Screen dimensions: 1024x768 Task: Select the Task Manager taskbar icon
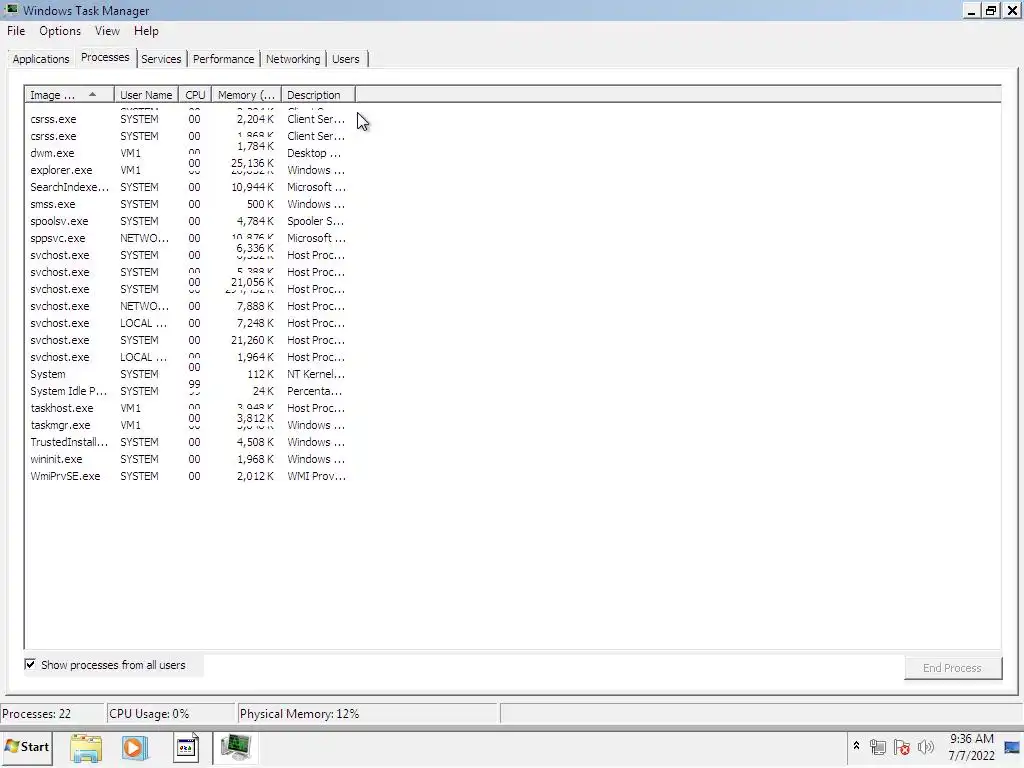click(x=236, y=748)
